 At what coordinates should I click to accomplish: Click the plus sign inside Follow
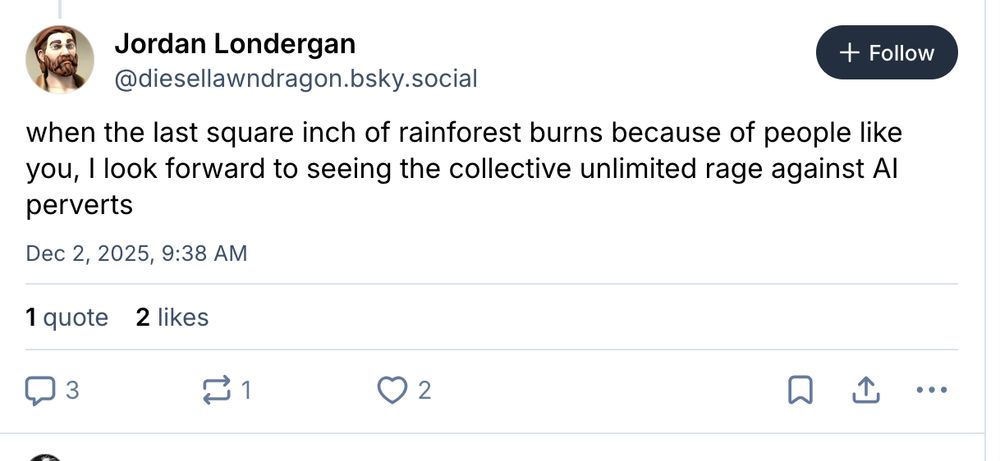[850, 53]
